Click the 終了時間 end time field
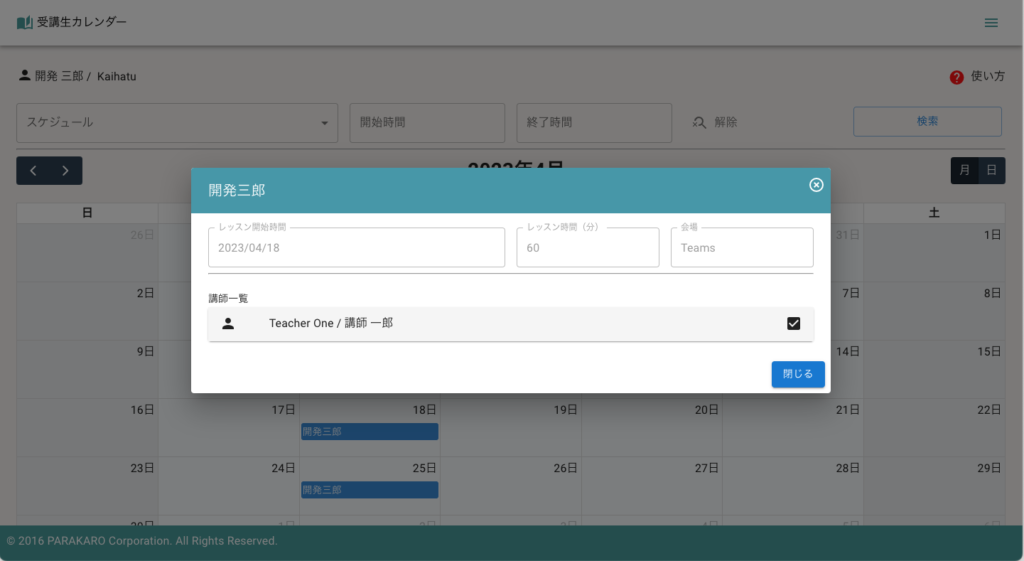Image resolution: width=1024 pixels, height=561 pixels. (x=594, y=123)
